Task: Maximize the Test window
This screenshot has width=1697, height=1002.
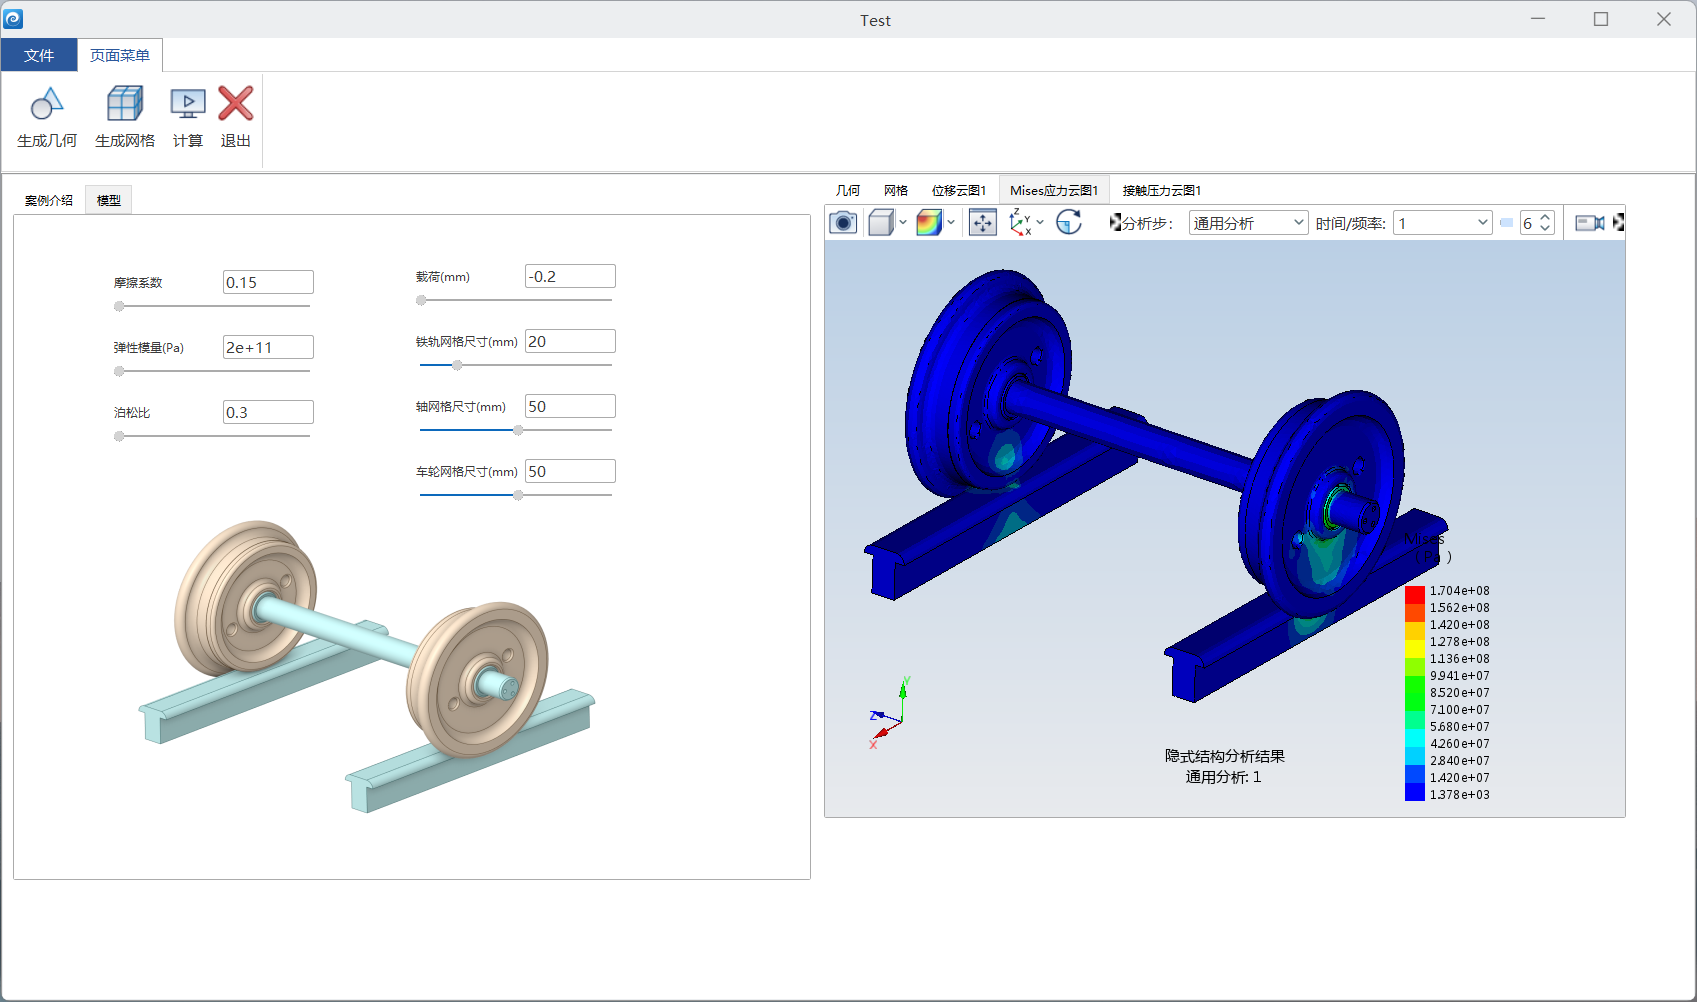Action: (1601, 19)
